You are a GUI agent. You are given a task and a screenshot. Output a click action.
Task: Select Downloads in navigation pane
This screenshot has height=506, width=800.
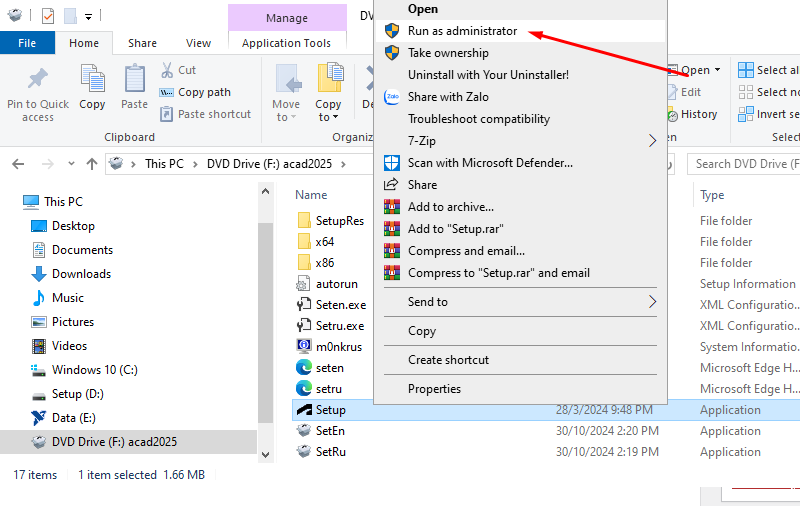(x=81, y=274)
